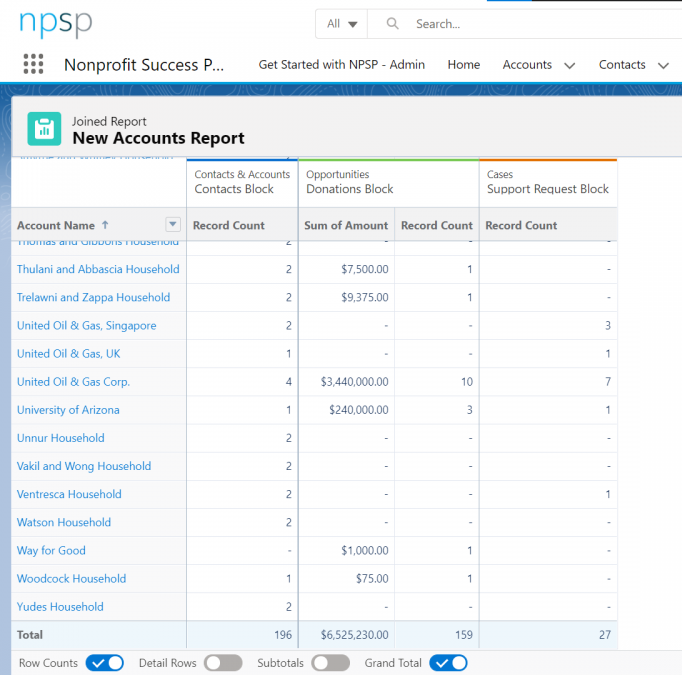
Task: Open the Accounts tab
Action: [527, 64]
